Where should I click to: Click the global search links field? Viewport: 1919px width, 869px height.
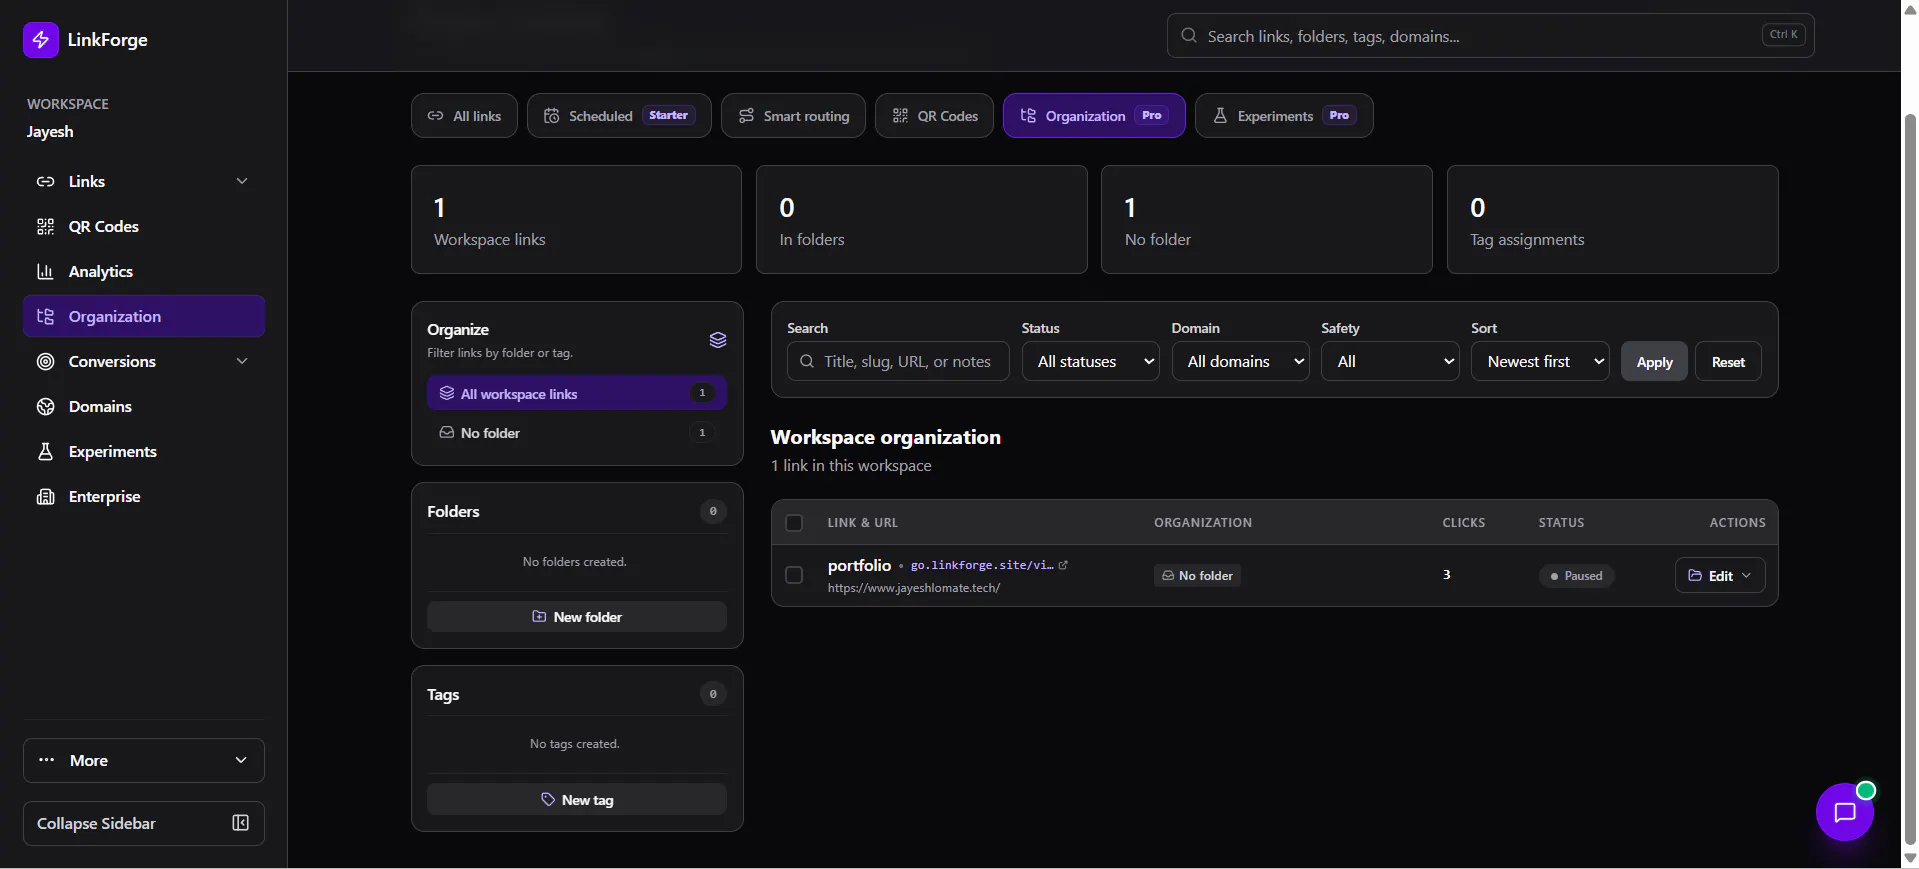[x=1490, y=36]
